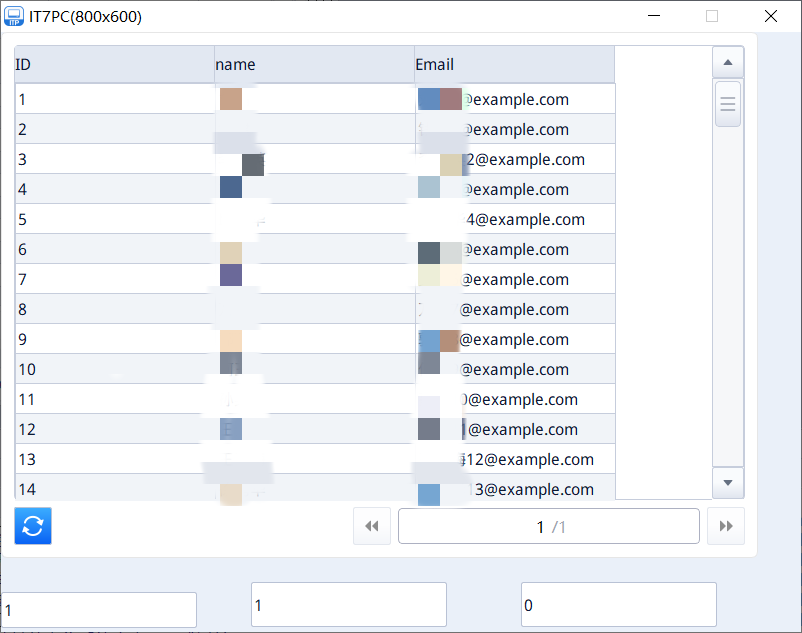Click the table scrollbar's down arrow
Screen dimensions: 802x633
728,483
